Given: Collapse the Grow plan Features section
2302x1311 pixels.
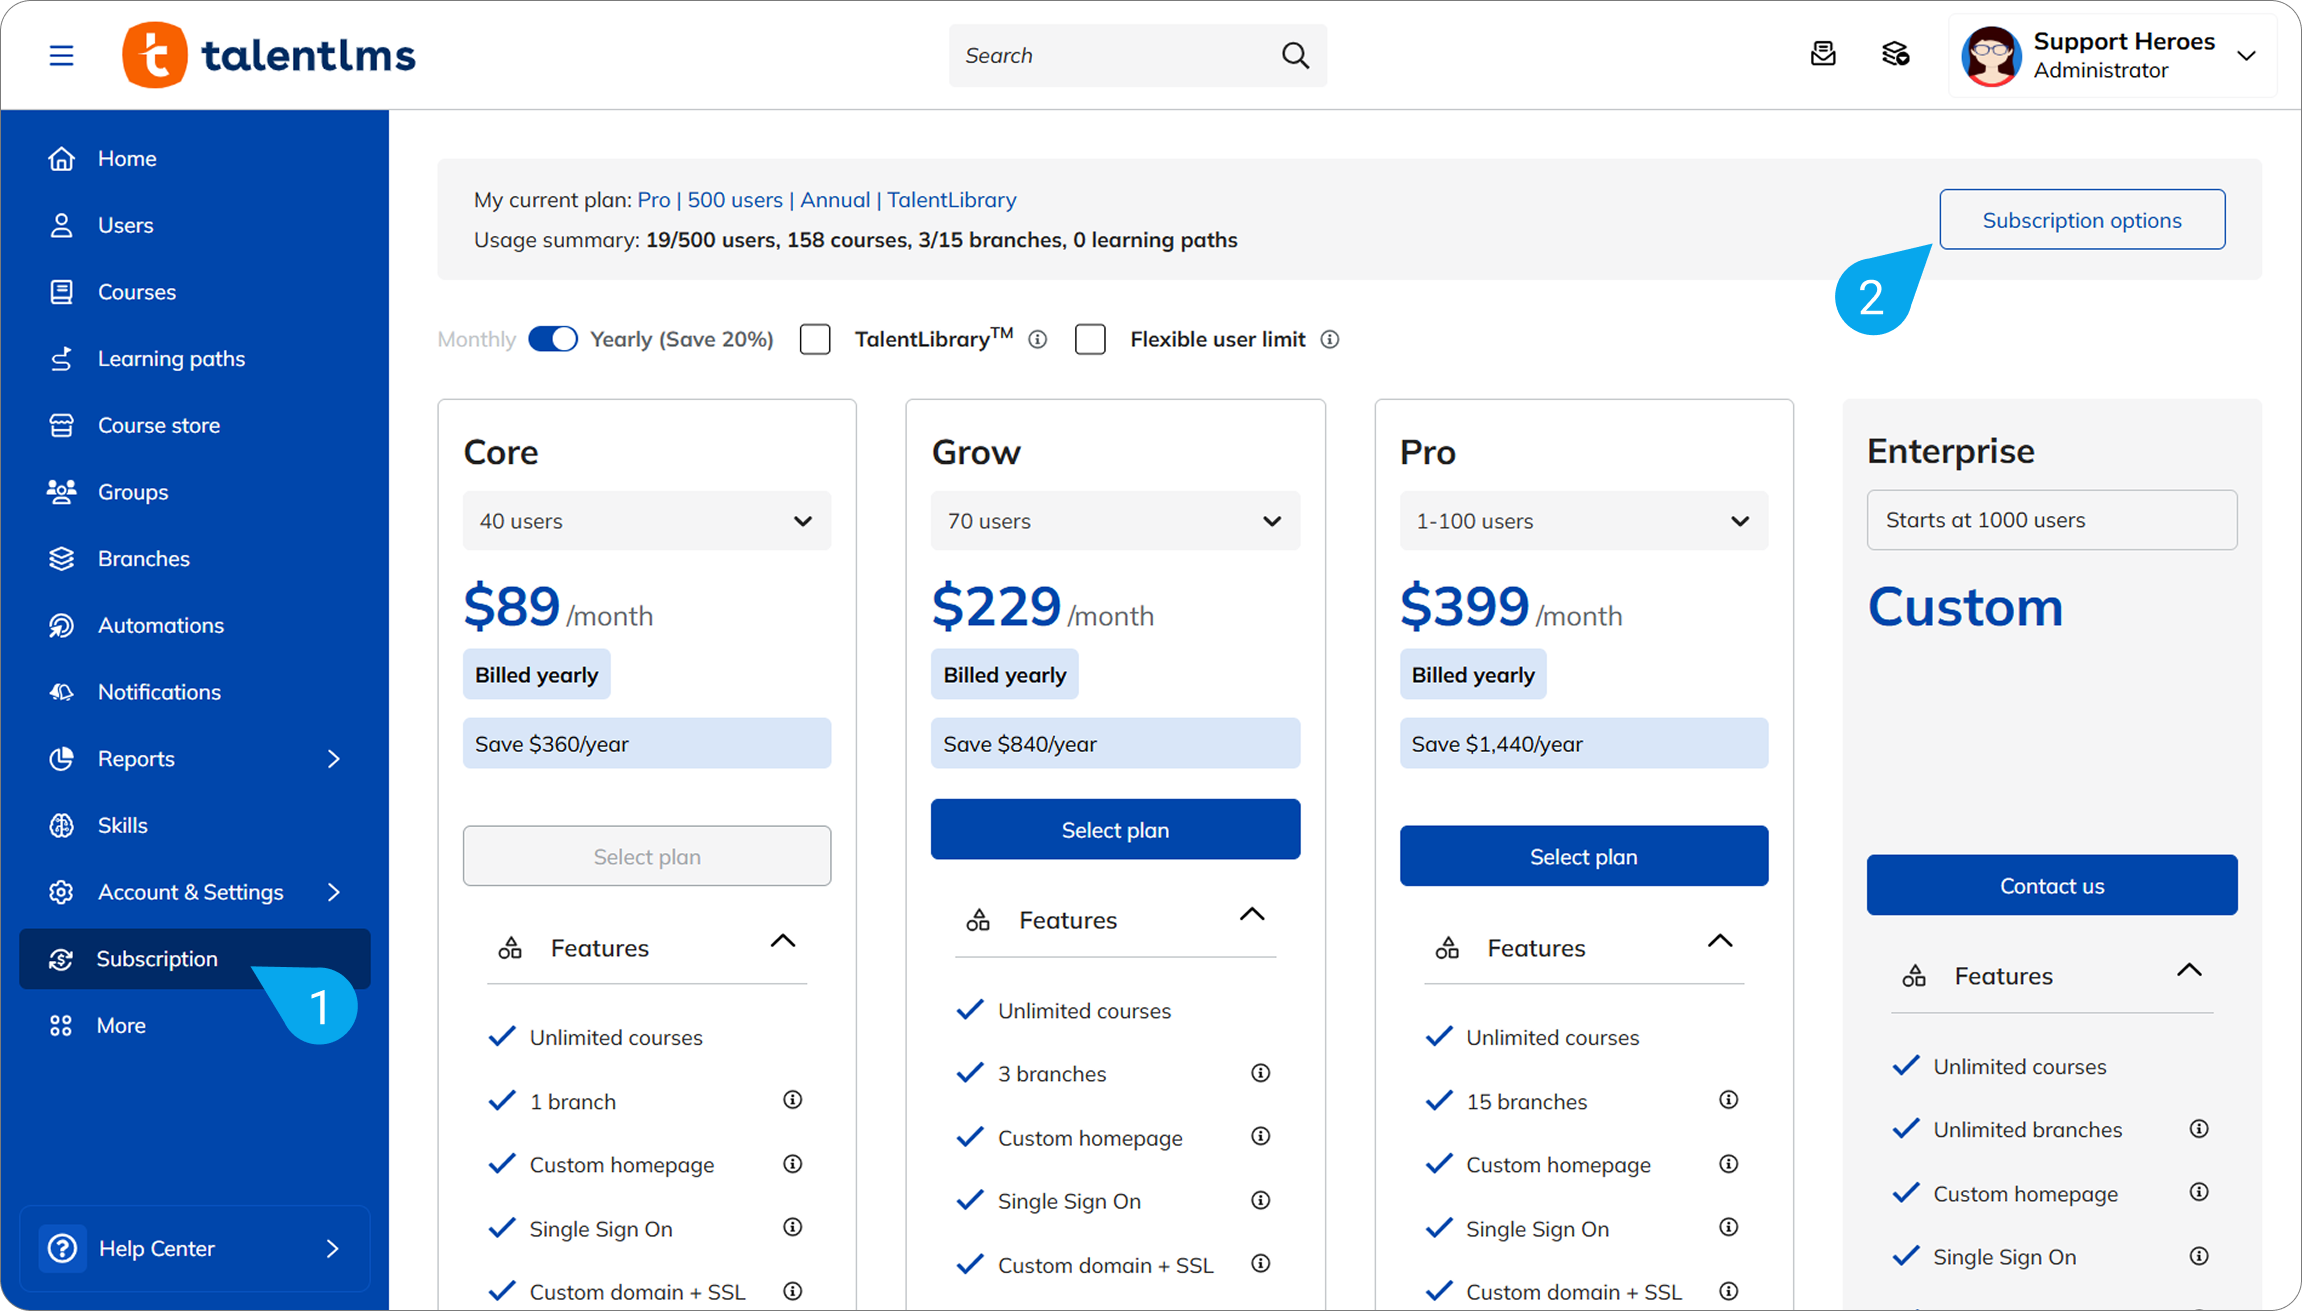Looking at the screenshot, I should pos(1252,915).
